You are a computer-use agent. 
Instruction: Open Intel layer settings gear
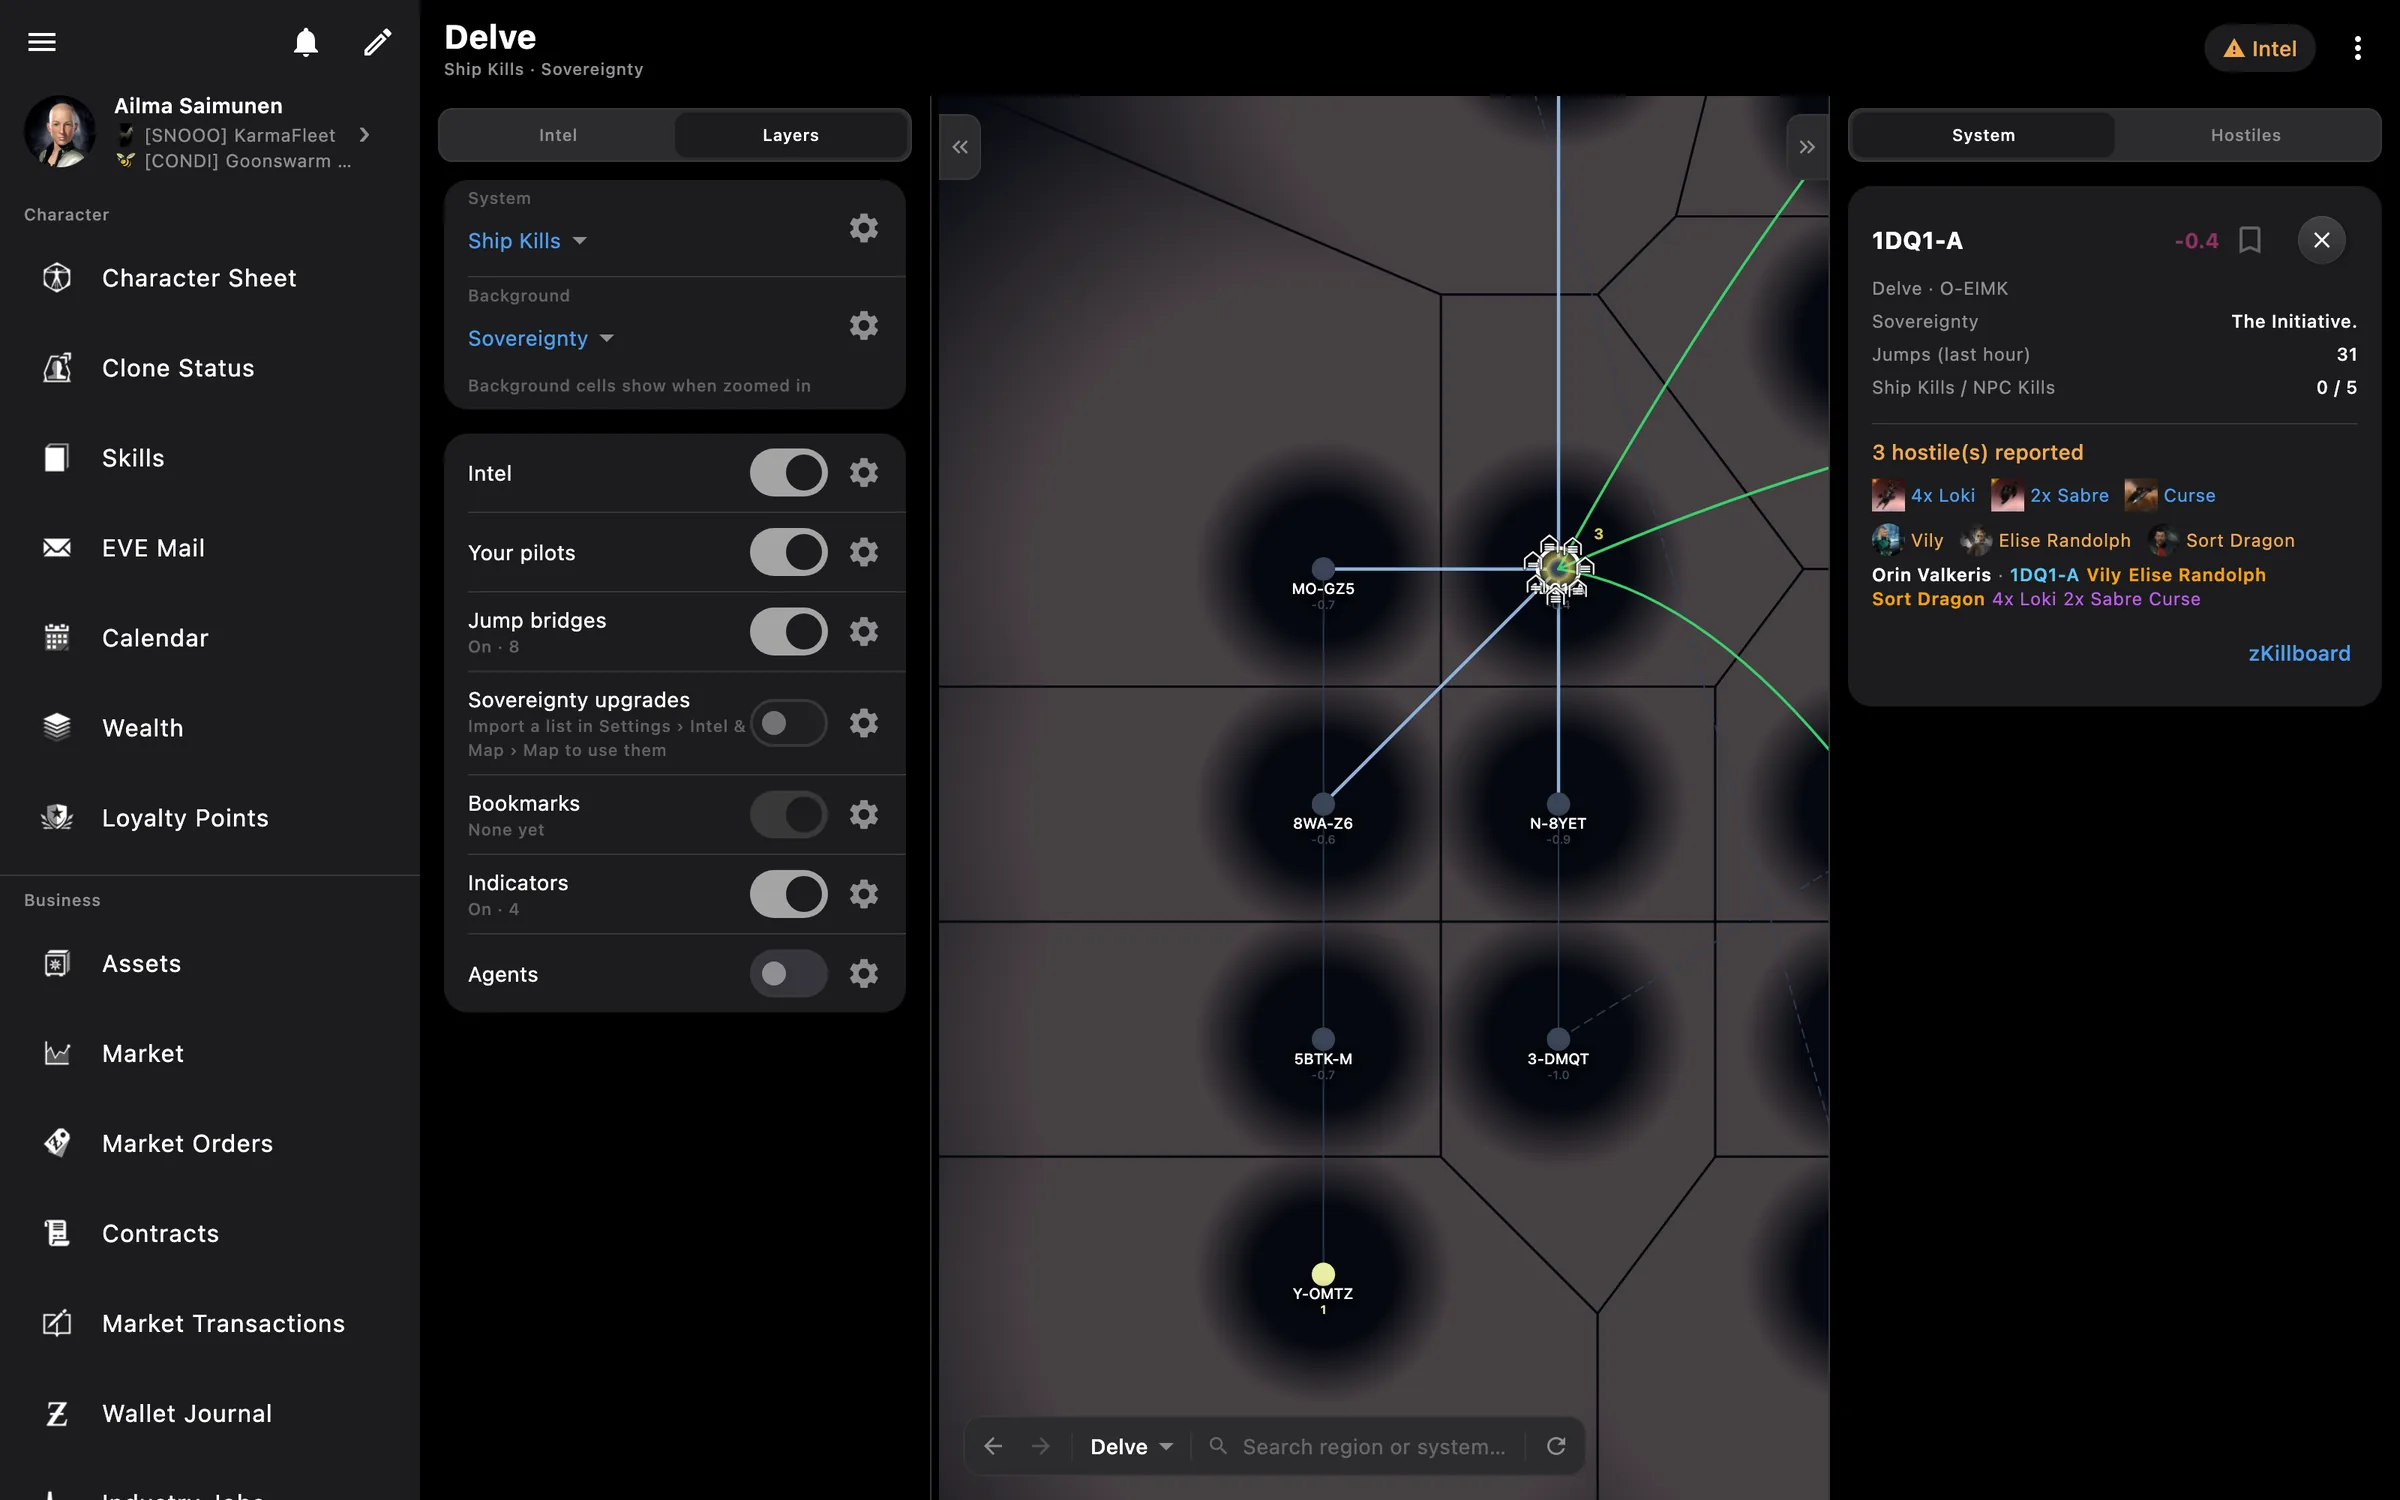864,472
